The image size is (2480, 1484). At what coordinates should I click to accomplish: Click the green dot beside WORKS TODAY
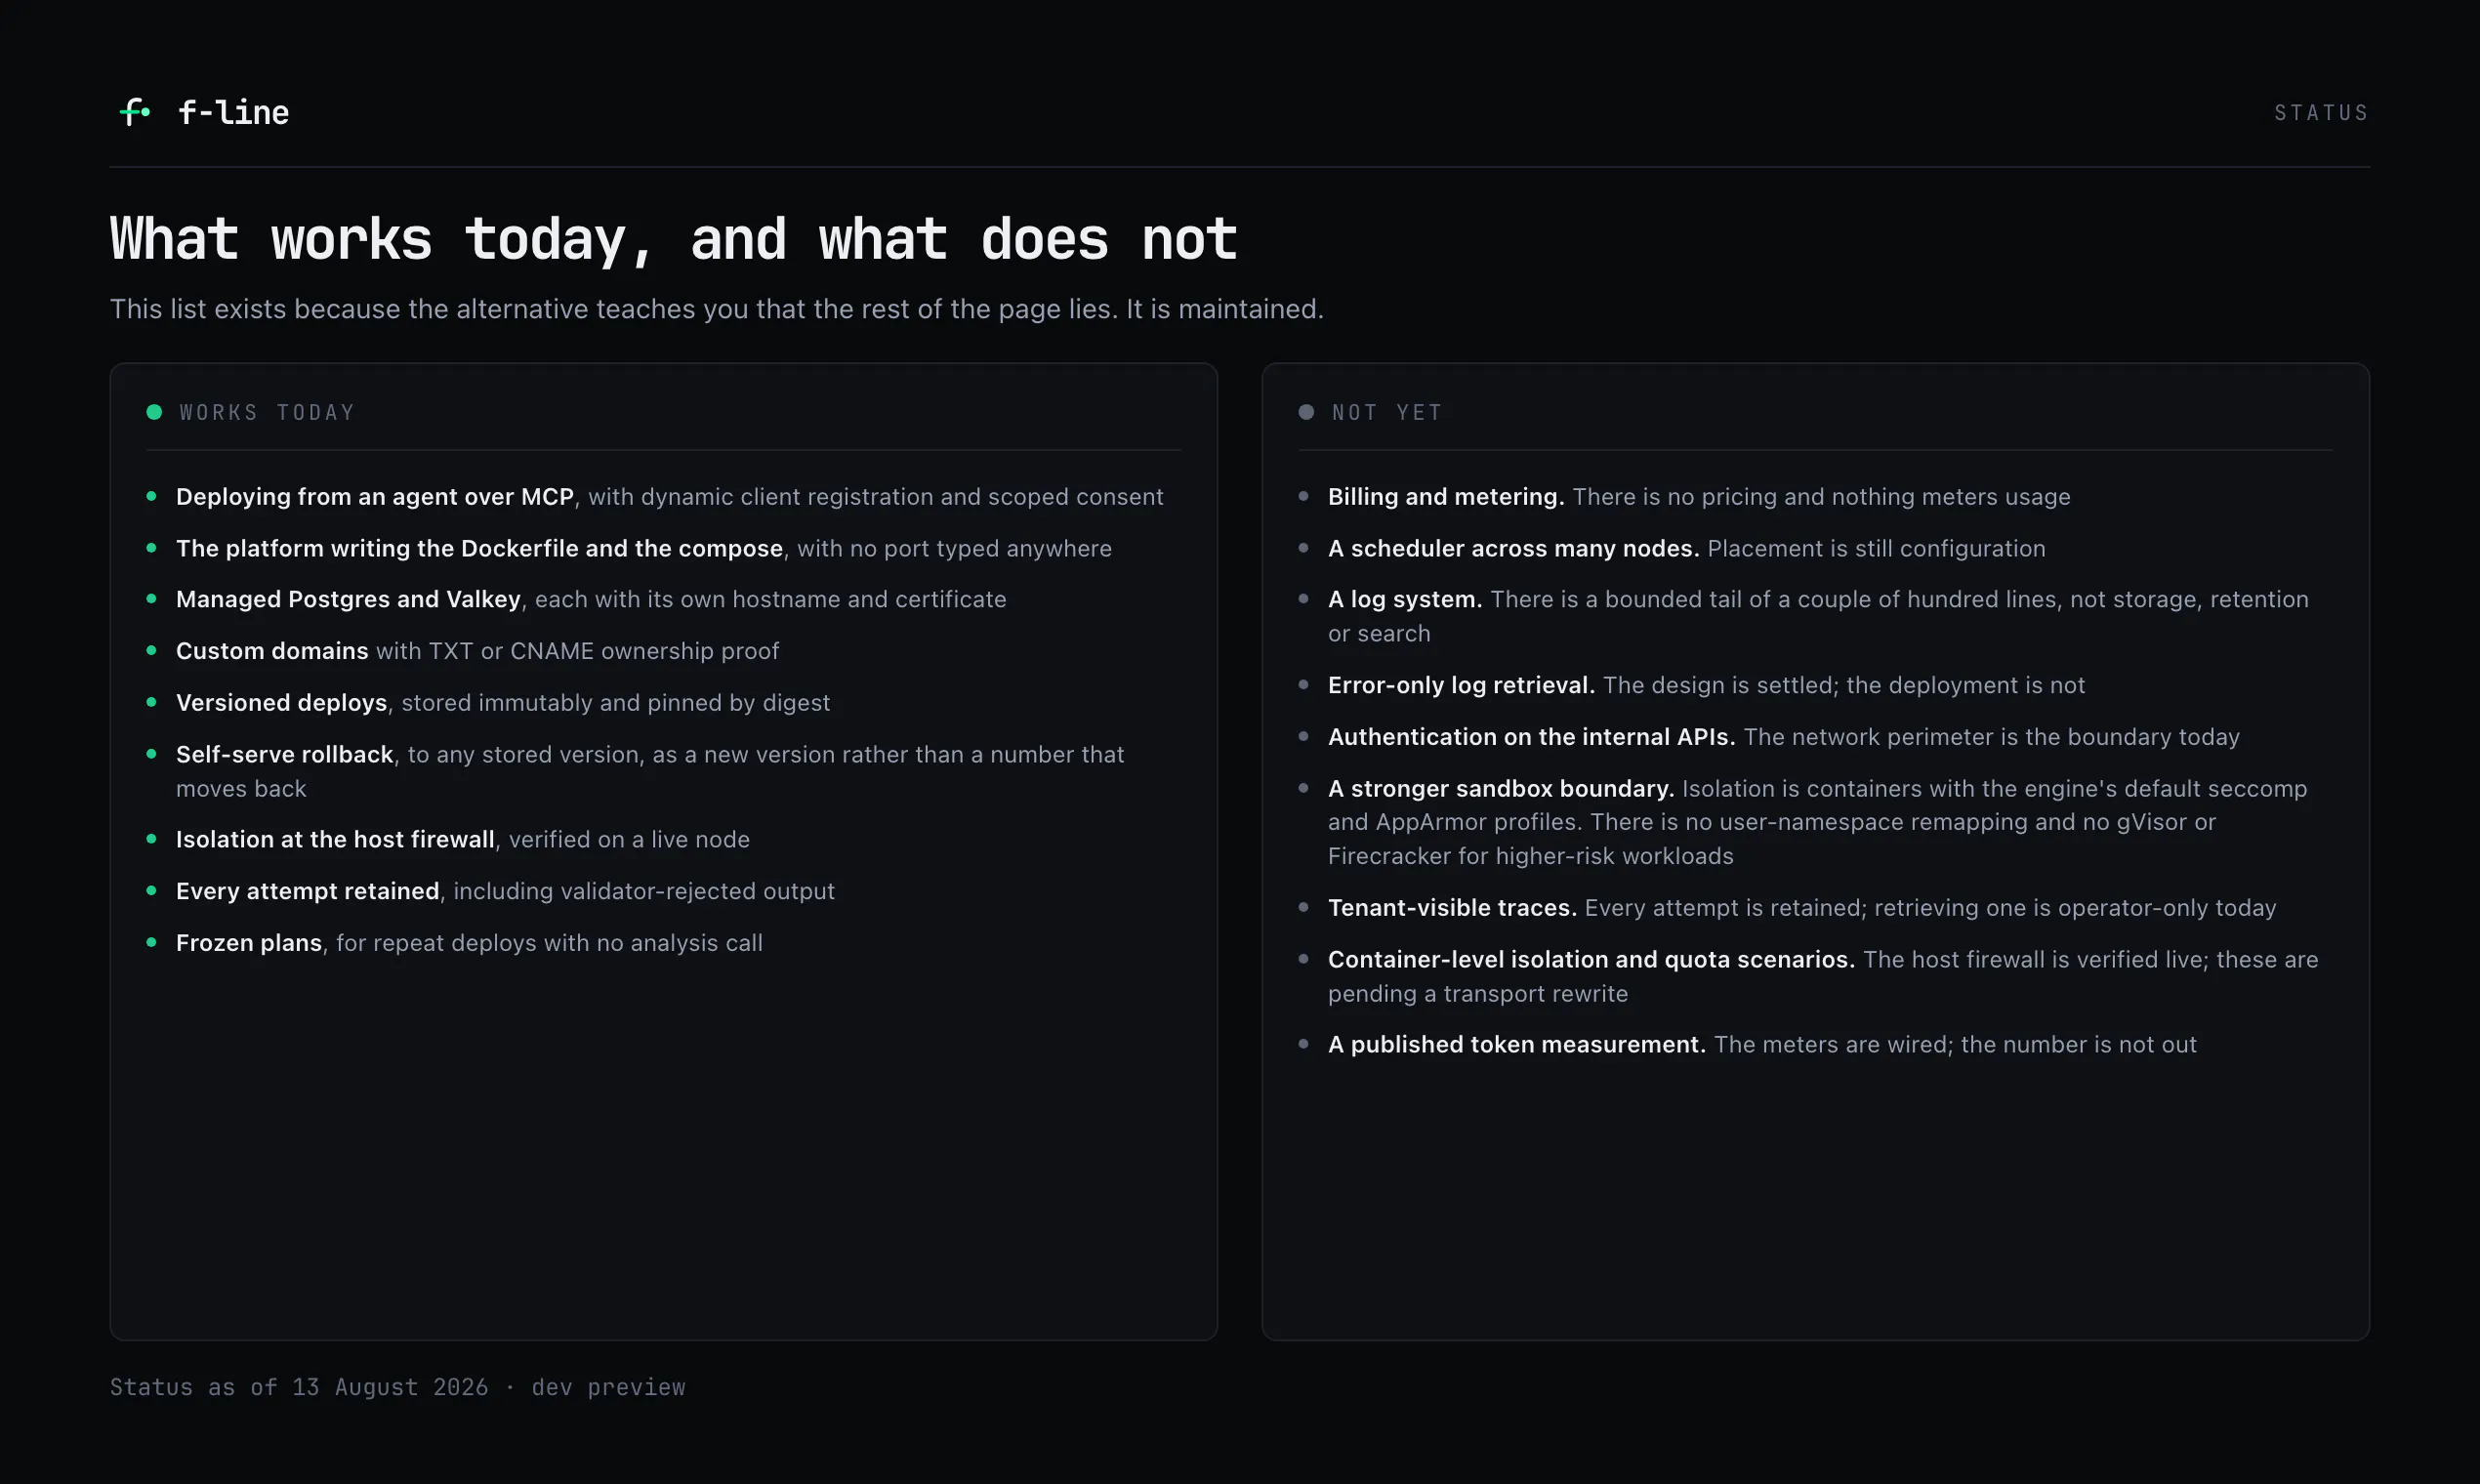pos(154,412)
